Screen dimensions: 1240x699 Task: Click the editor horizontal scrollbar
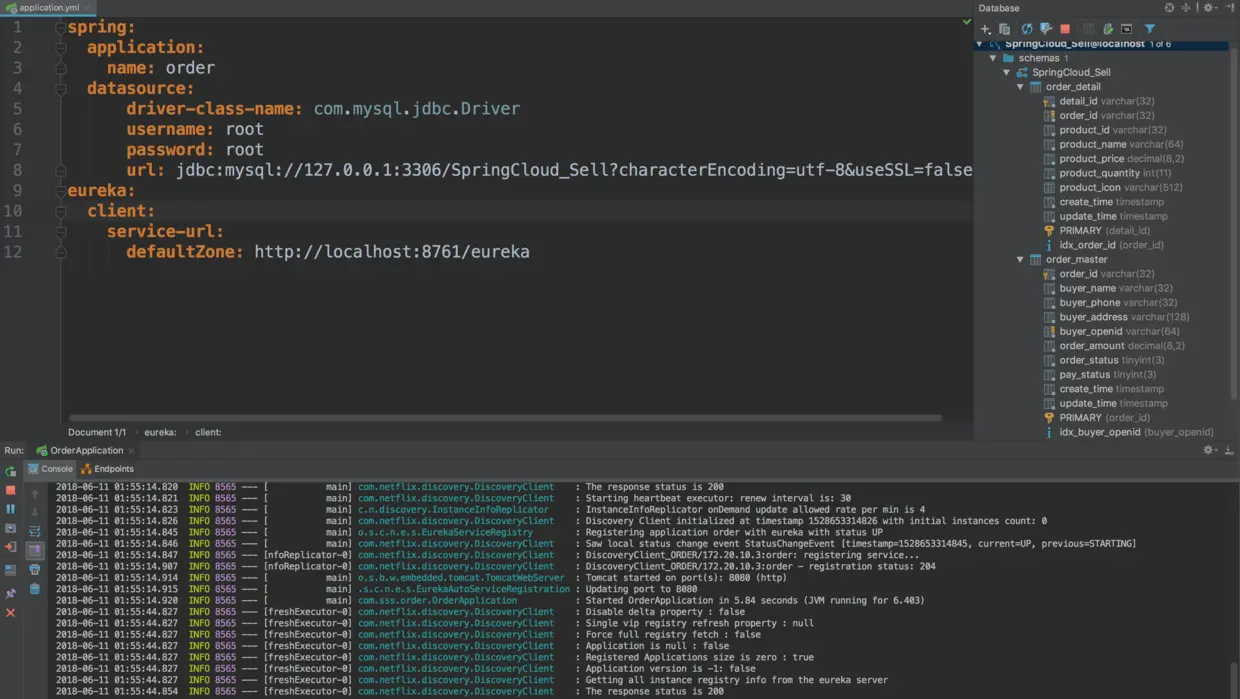(x=505, y=418)
